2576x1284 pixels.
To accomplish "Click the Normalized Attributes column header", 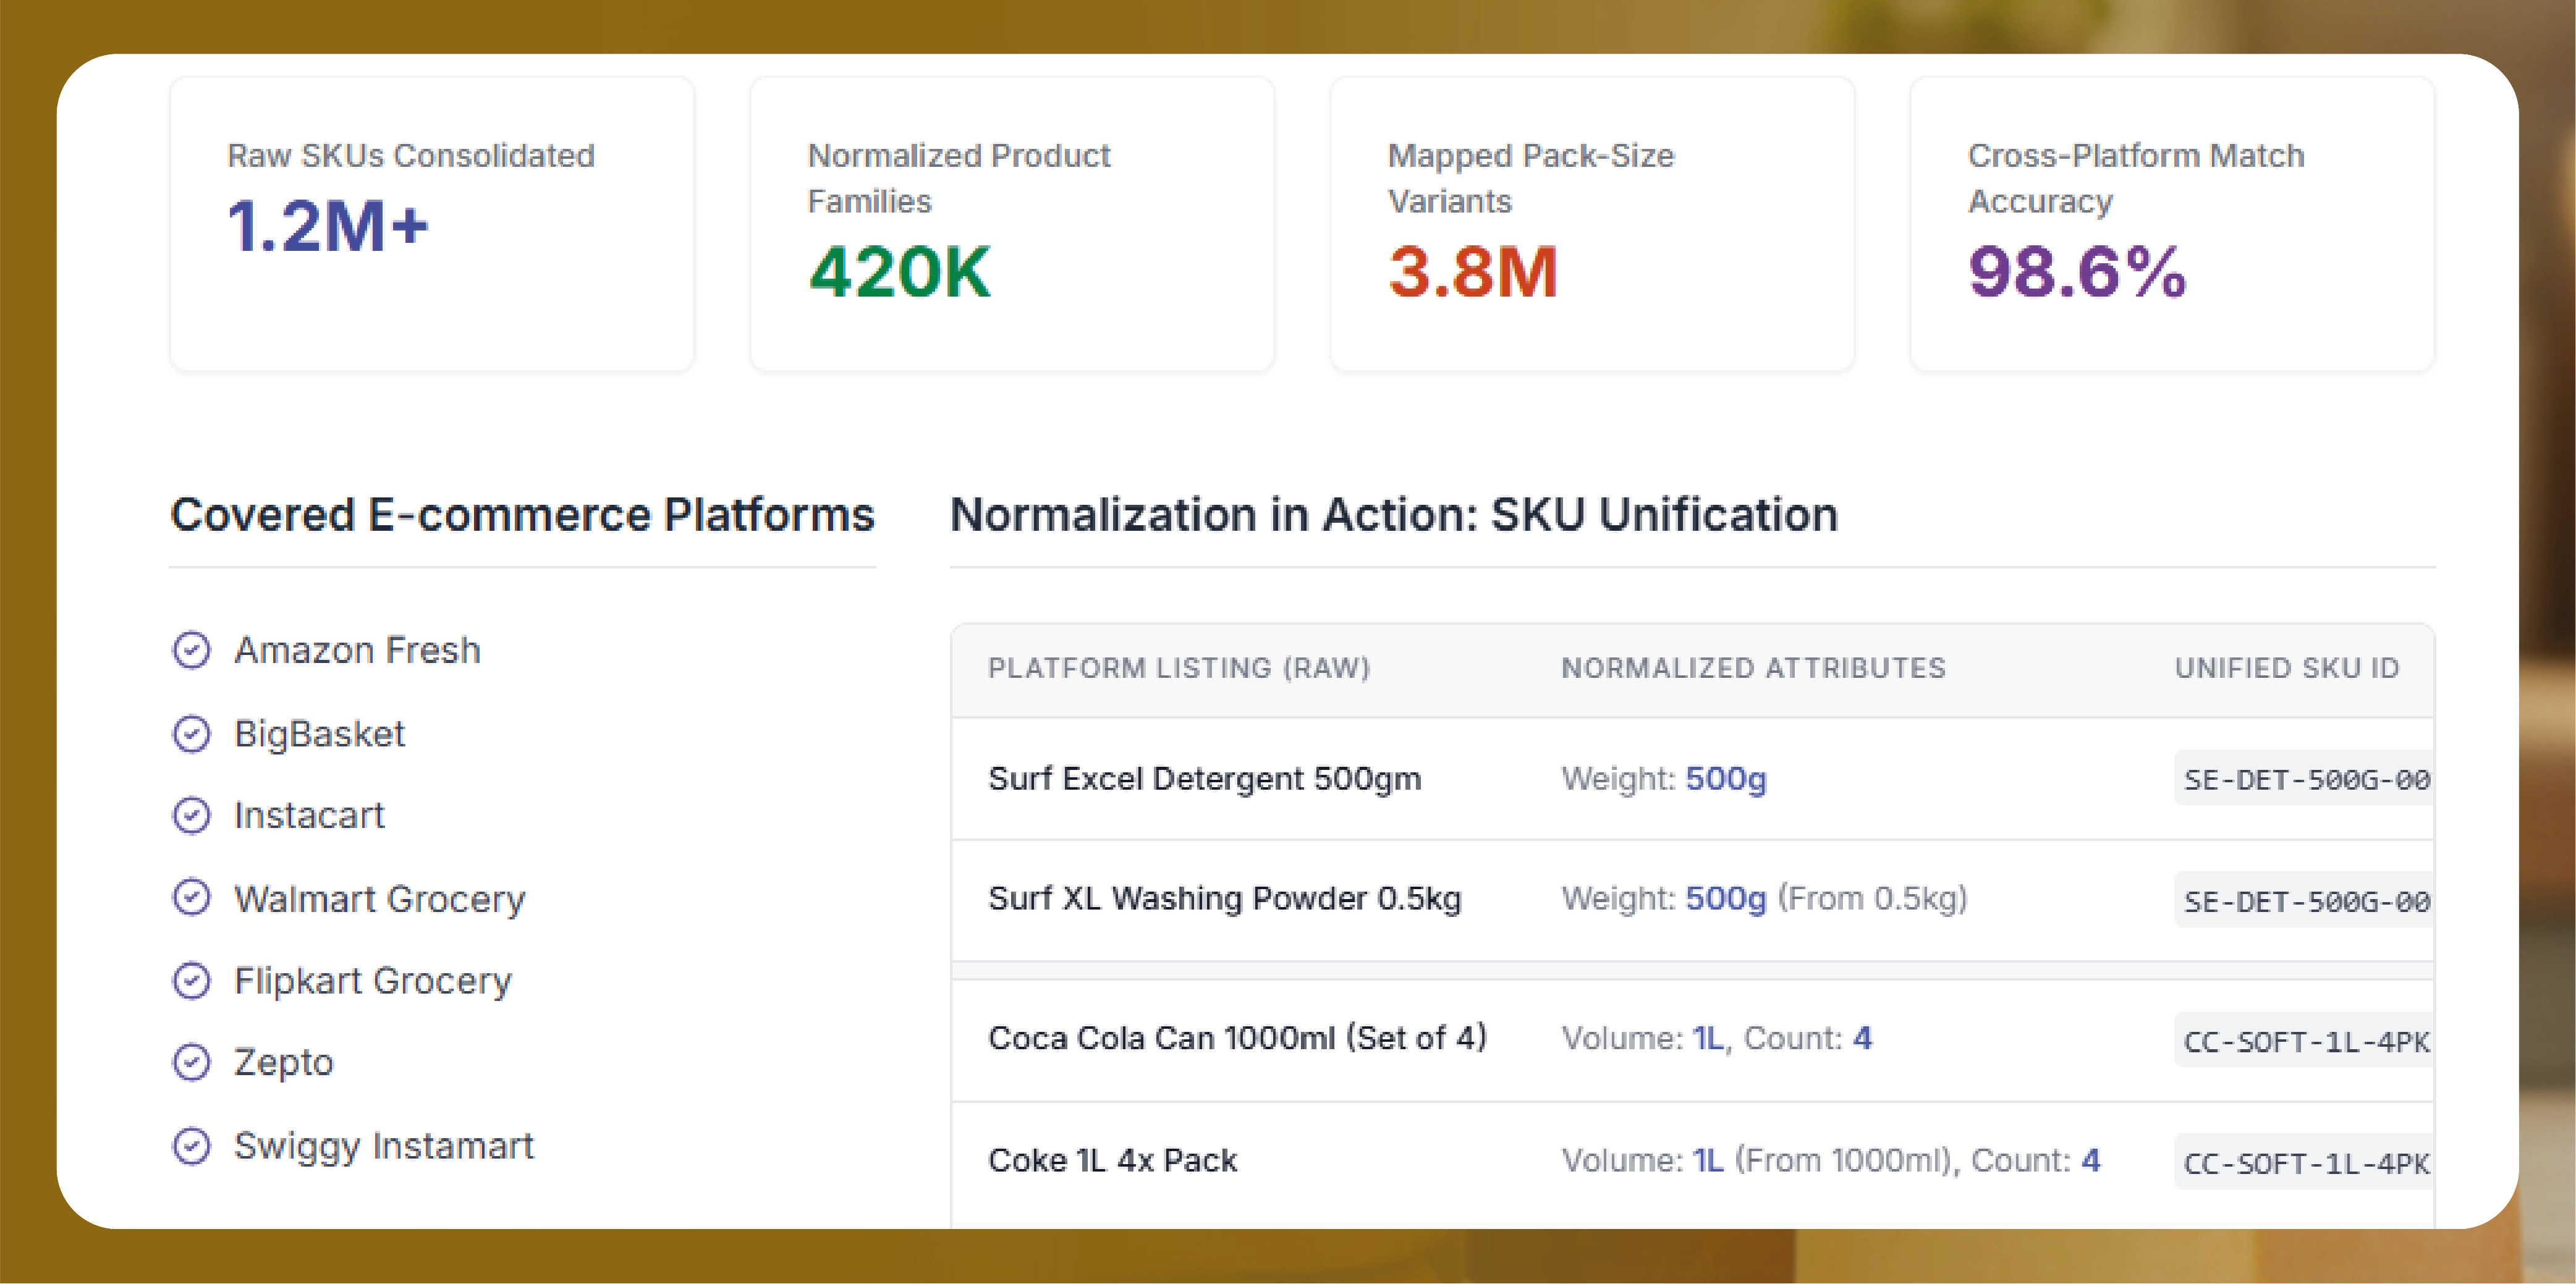I will 1753,668.
